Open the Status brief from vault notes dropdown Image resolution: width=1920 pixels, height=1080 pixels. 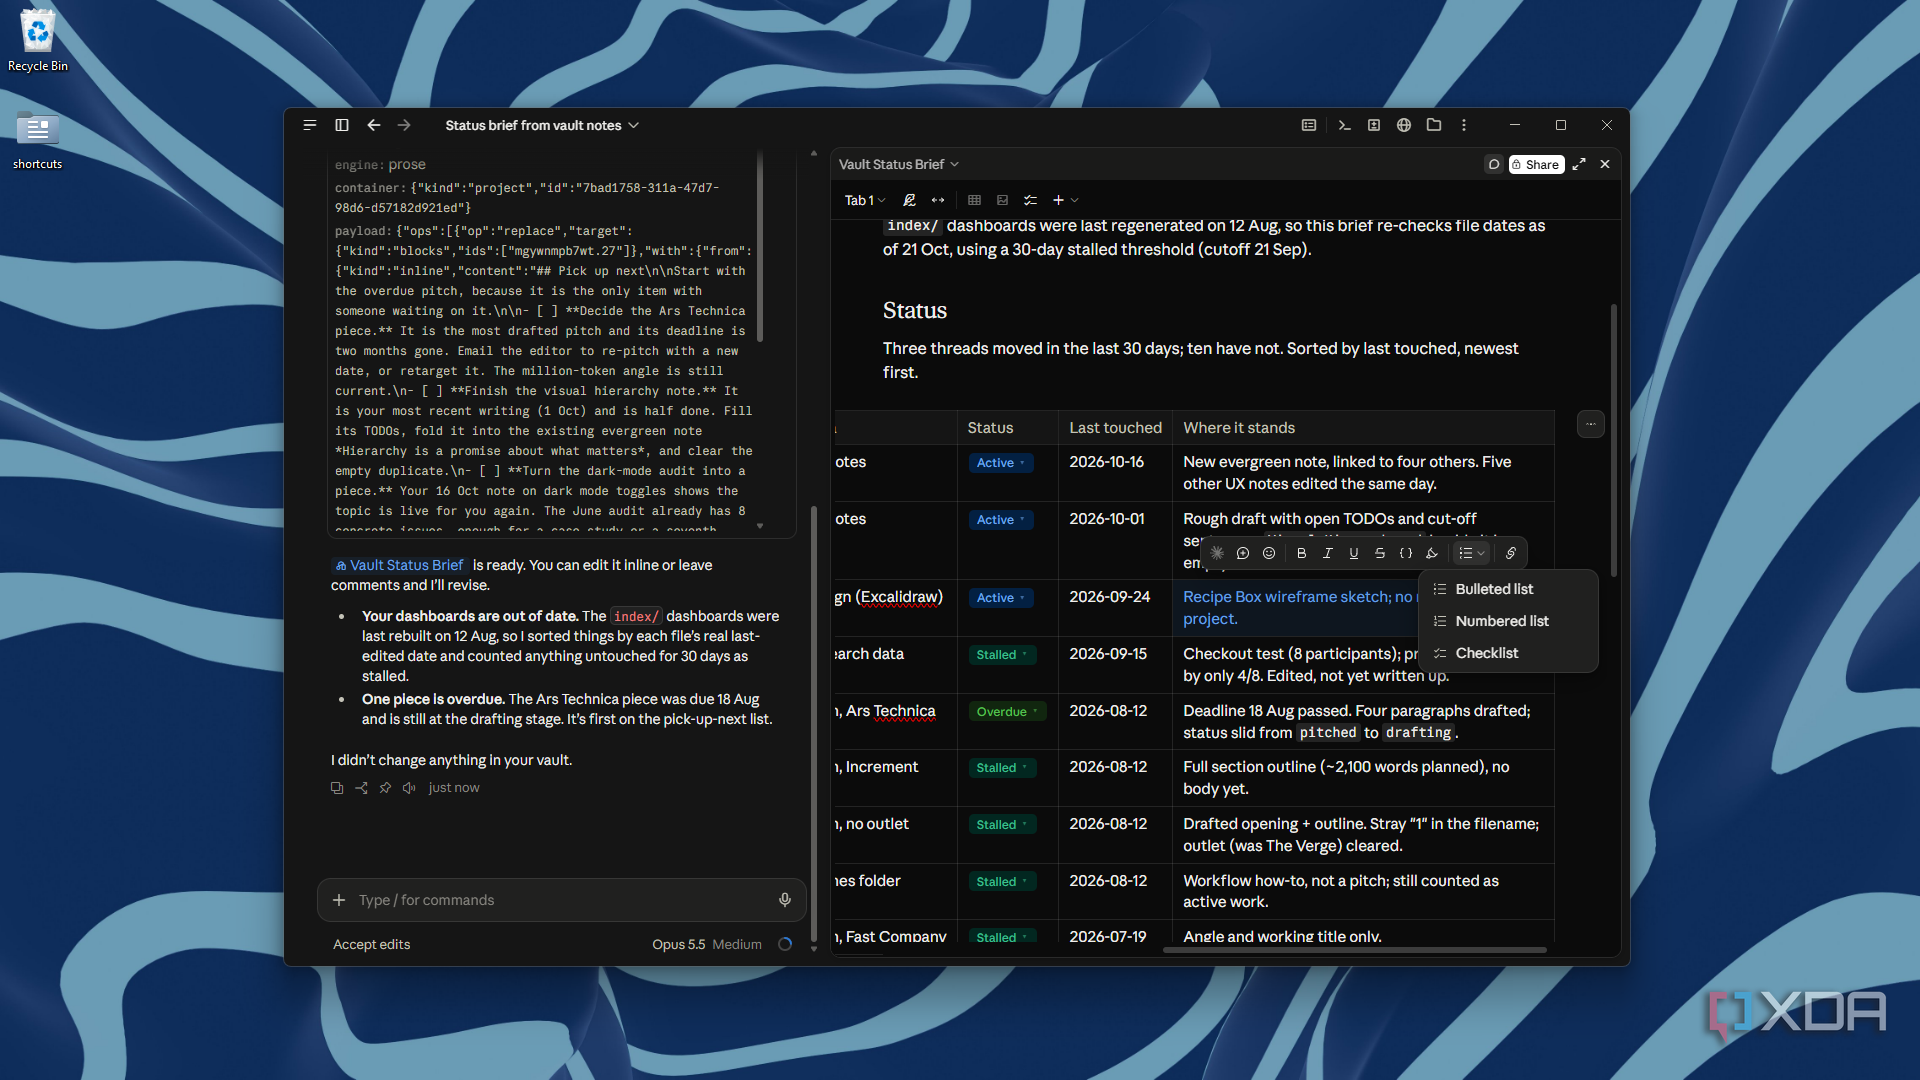click(542, 125)
